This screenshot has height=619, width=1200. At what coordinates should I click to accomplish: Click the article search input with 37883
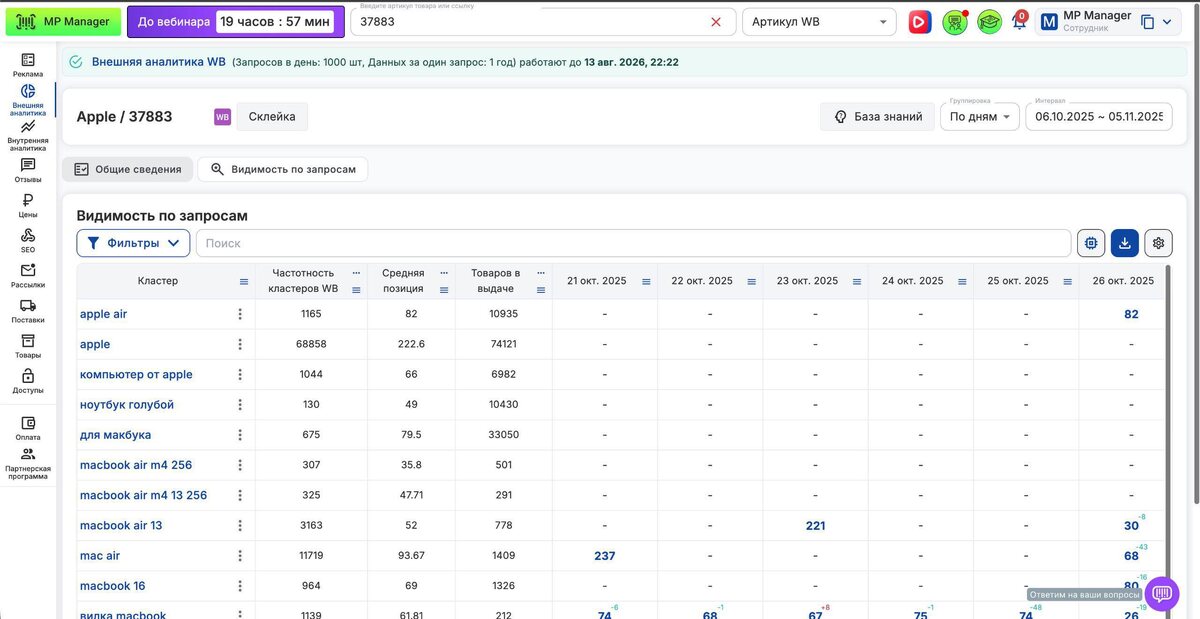coord(530,22)
